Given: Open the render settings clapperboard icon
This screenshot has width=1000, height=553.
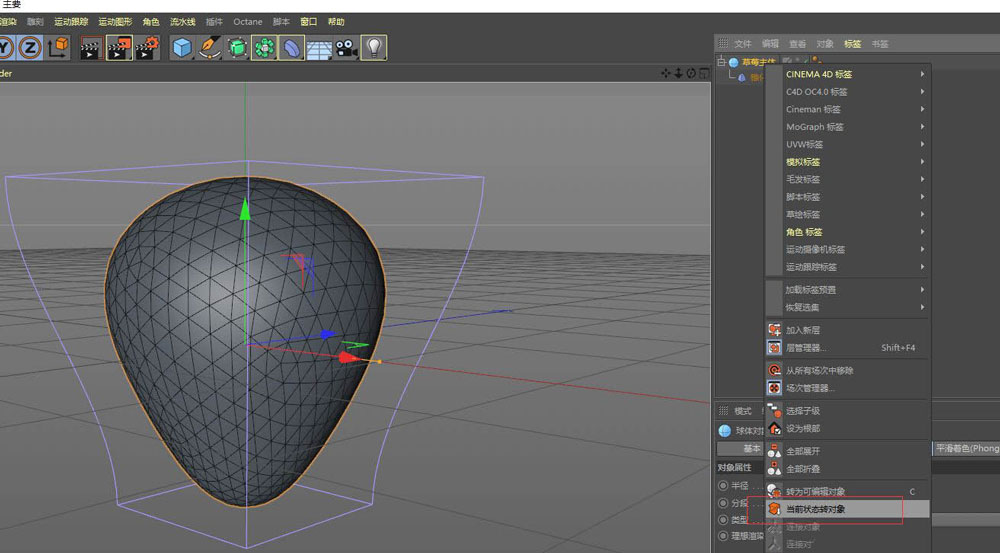Looking at the screenshot, I should tap(147, 47).
